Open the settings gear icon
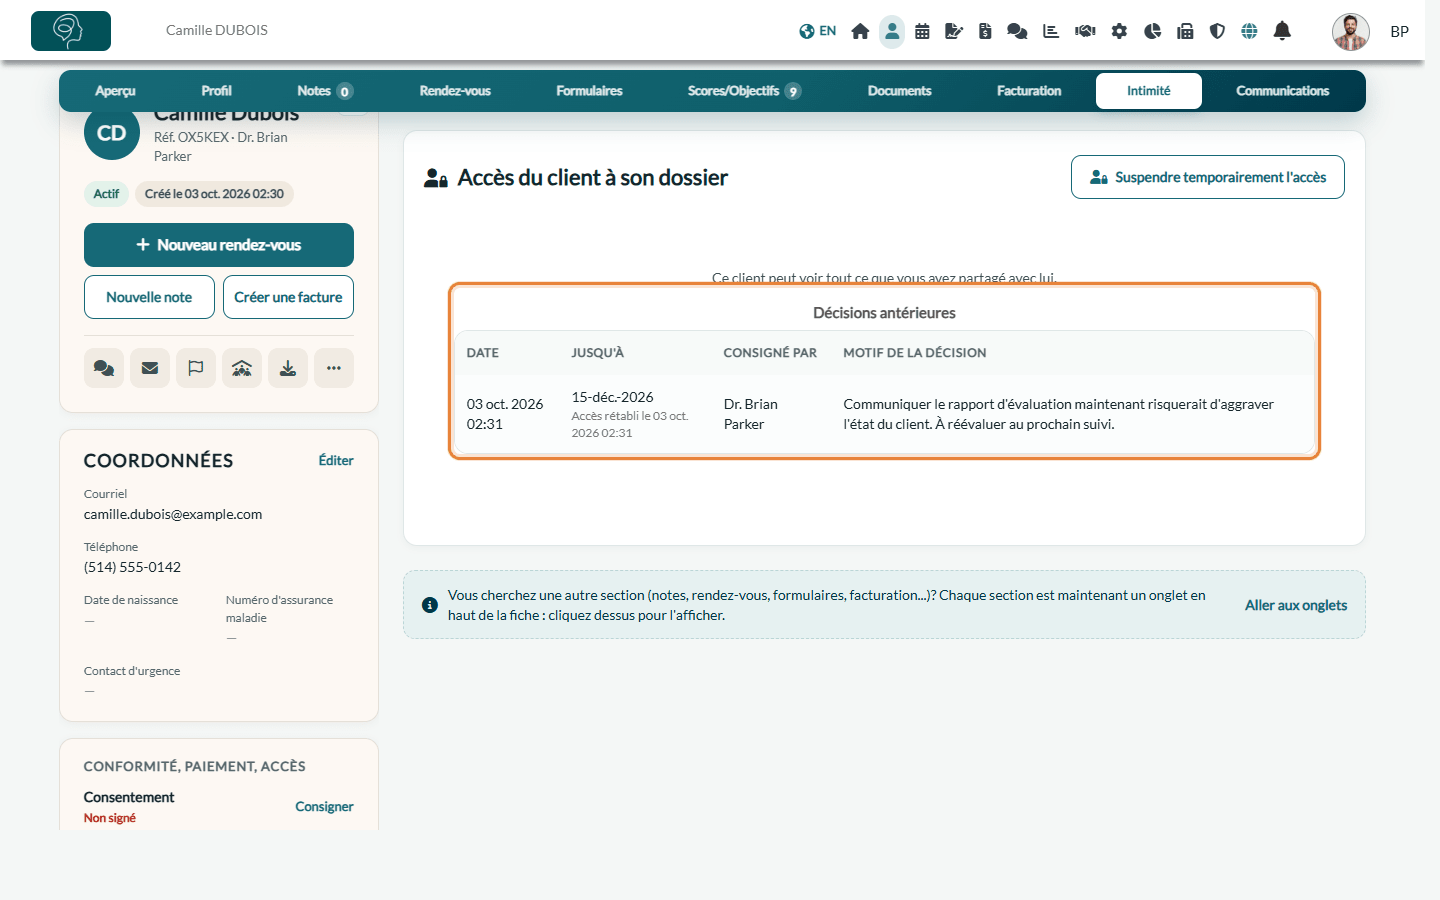The width and height of the screenshot is (1440, 900). (1119, 31)
